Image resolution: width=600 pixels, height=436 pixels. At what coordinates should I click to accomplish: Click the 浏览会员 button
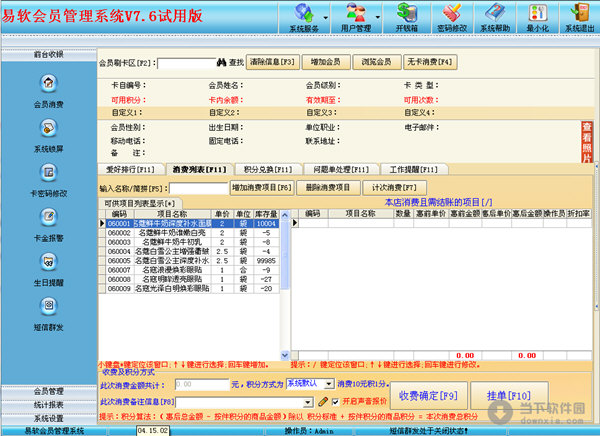click(377, 62)
